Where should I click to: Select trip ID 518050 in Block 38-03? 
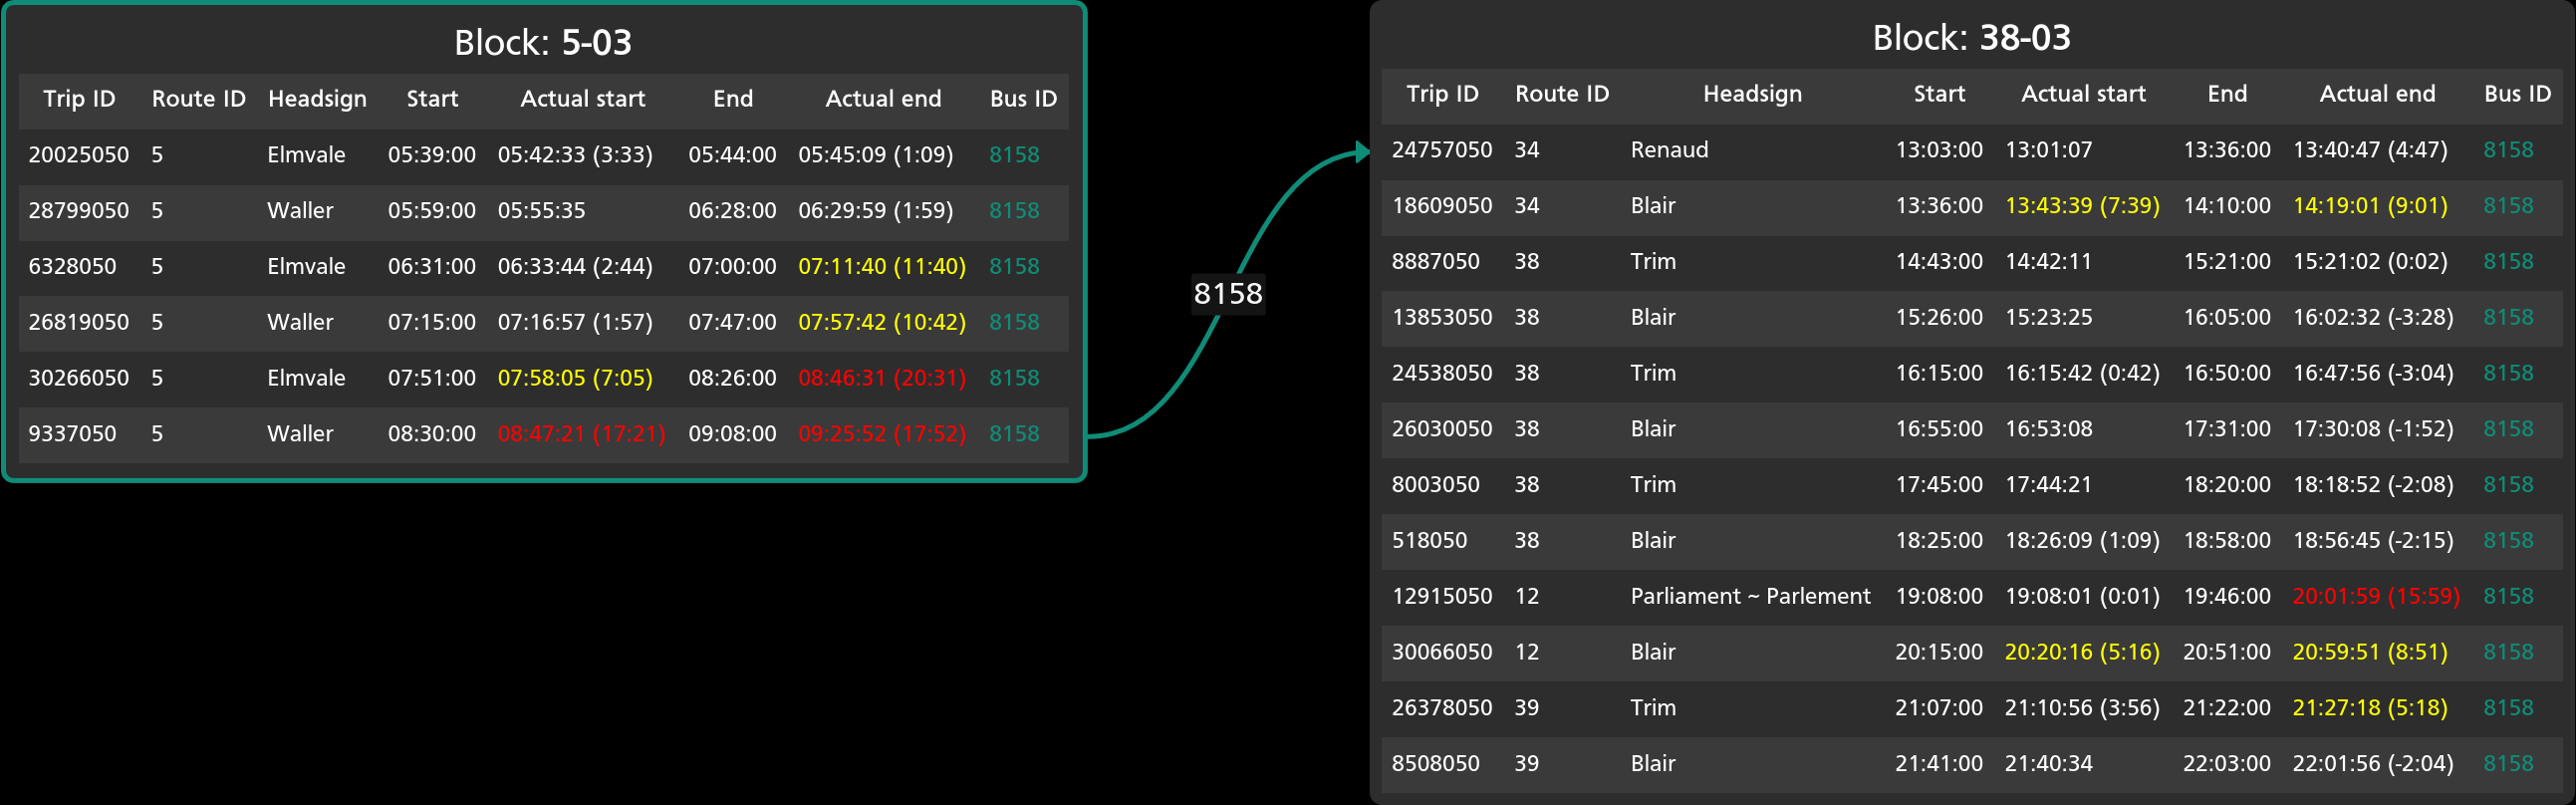pyautogui.click(x=1428, y=541)
